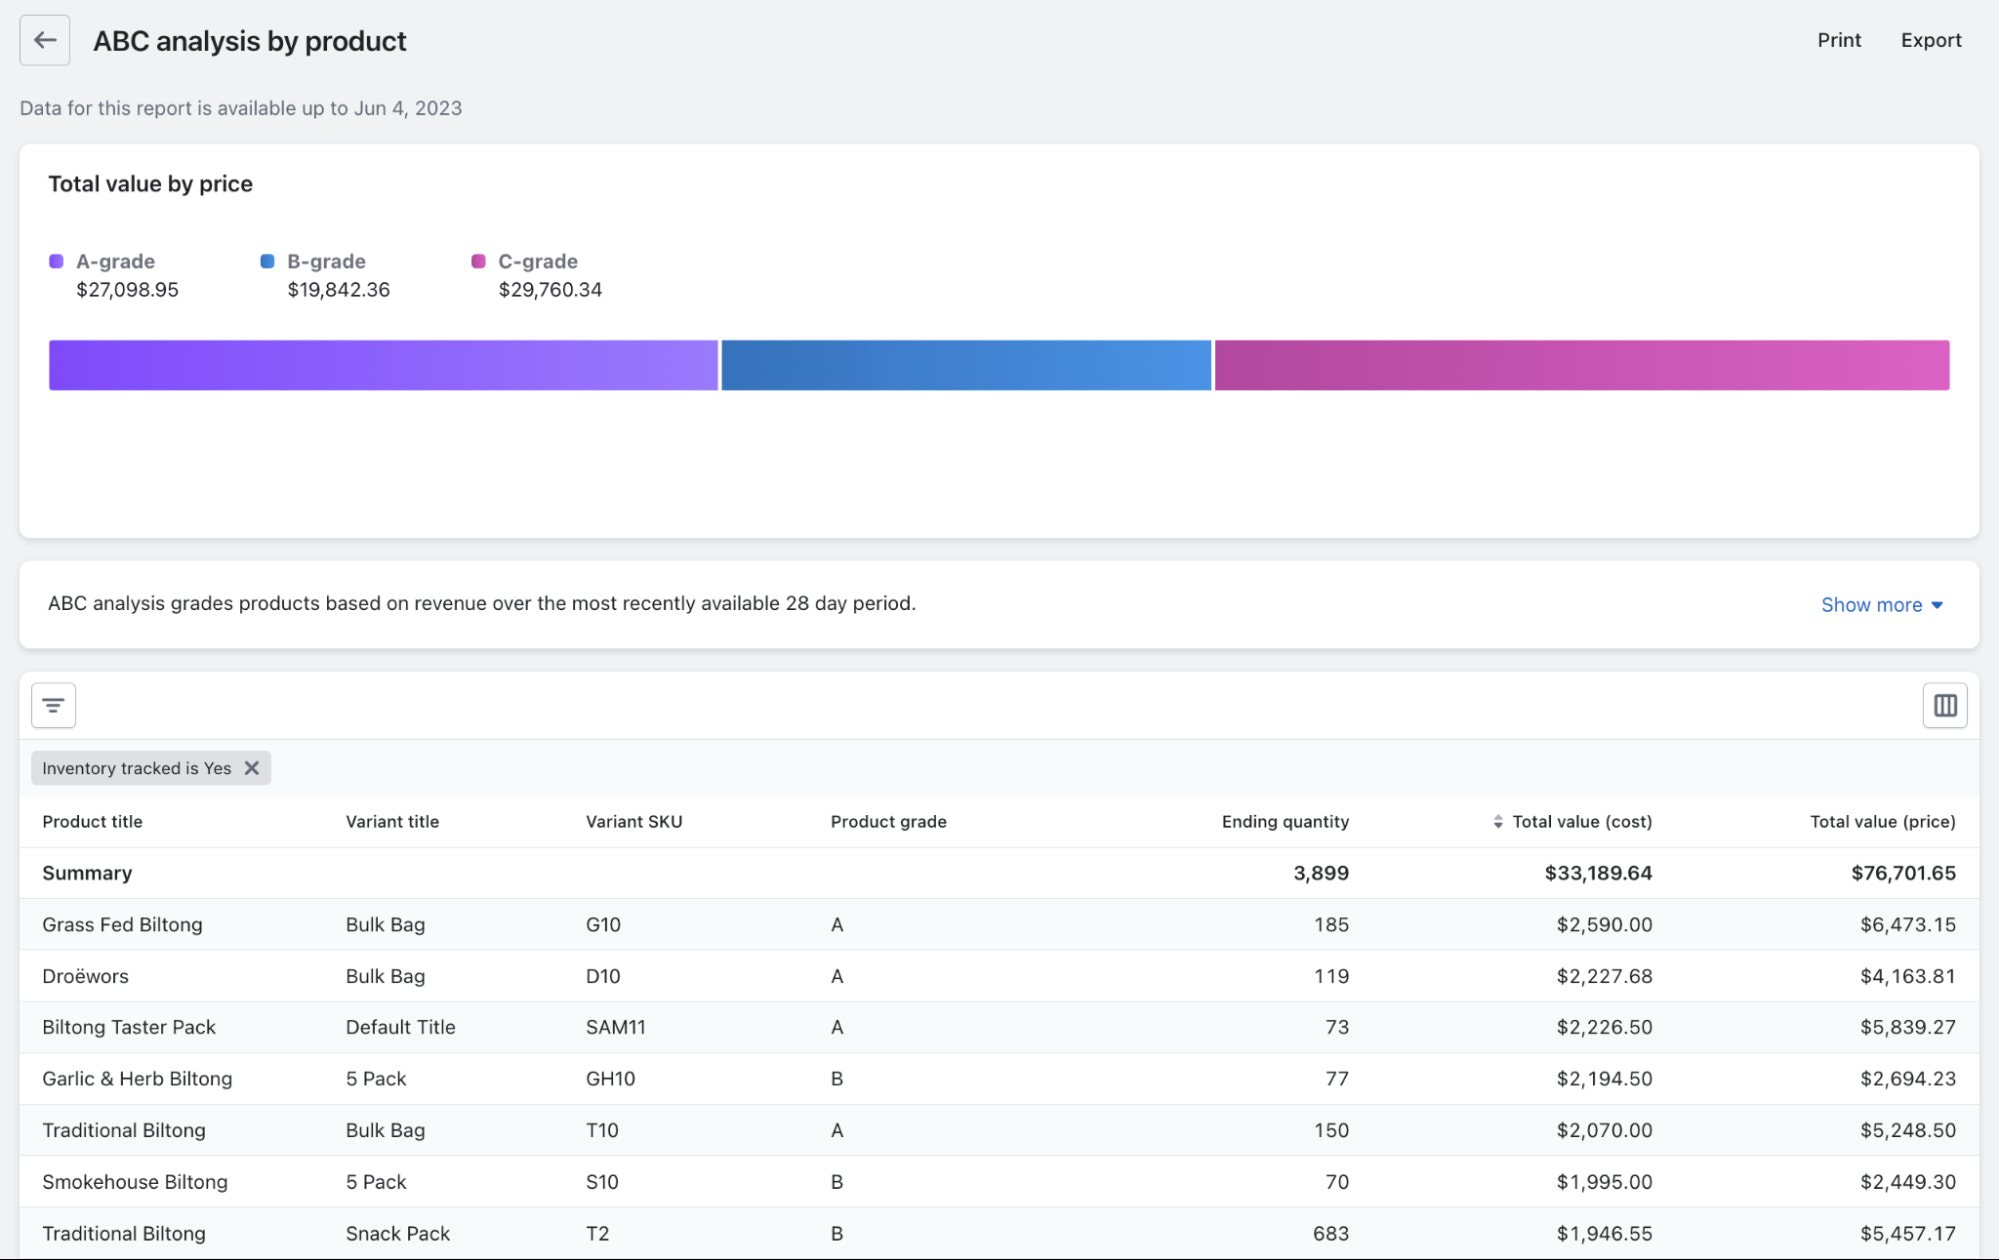Viewport: 1999px width, 1260px height.
Task: Click Total value (price) column header
Action: pos(1882,822)
